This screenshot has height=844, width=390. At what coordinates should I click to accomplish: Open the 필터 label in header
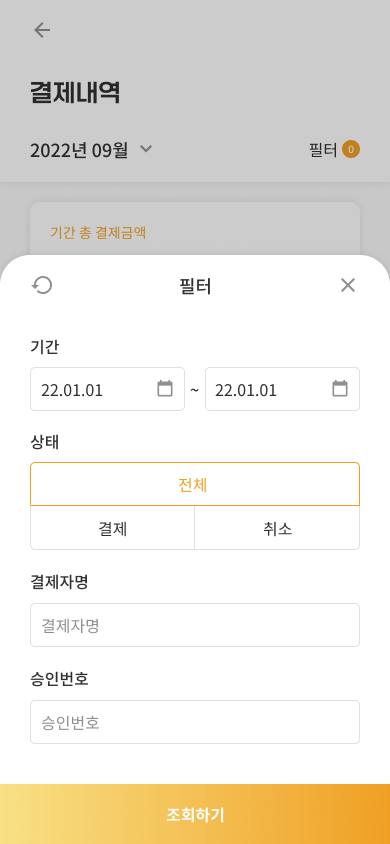(323, 150)
